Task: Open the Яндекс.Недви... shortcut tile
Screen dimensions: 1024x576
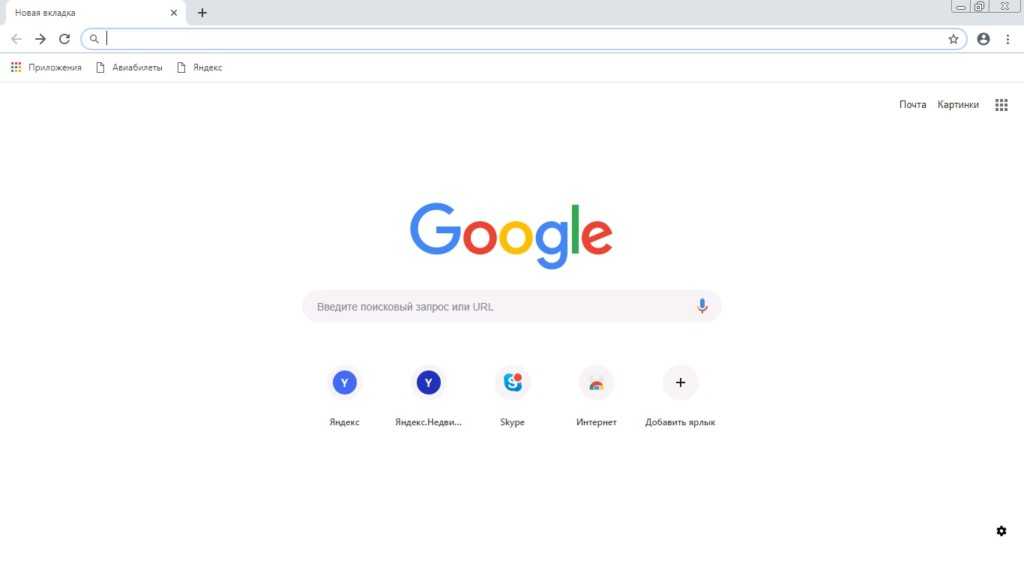Action: click(428, 396)
